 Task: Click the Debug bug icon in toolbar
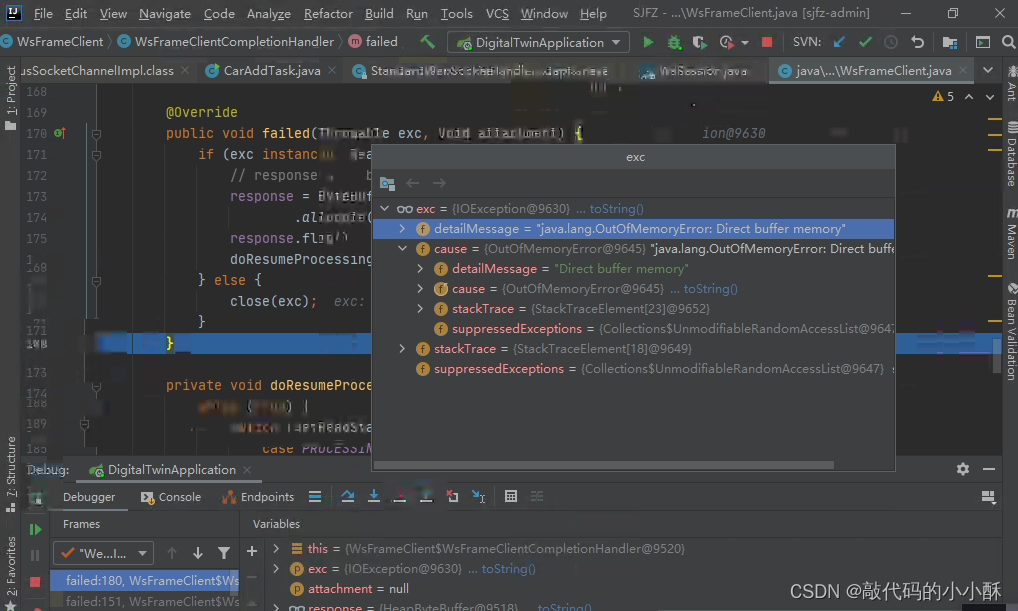pos(674,42)
